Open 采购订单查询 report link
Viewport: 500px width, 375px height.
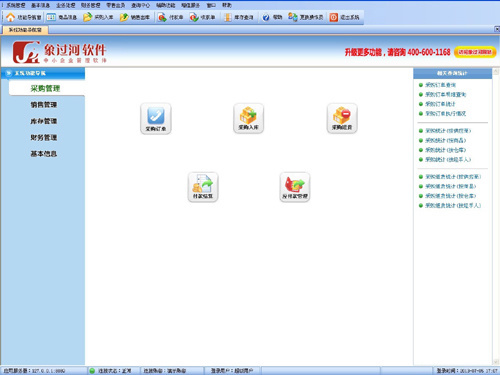coord(441,85)
